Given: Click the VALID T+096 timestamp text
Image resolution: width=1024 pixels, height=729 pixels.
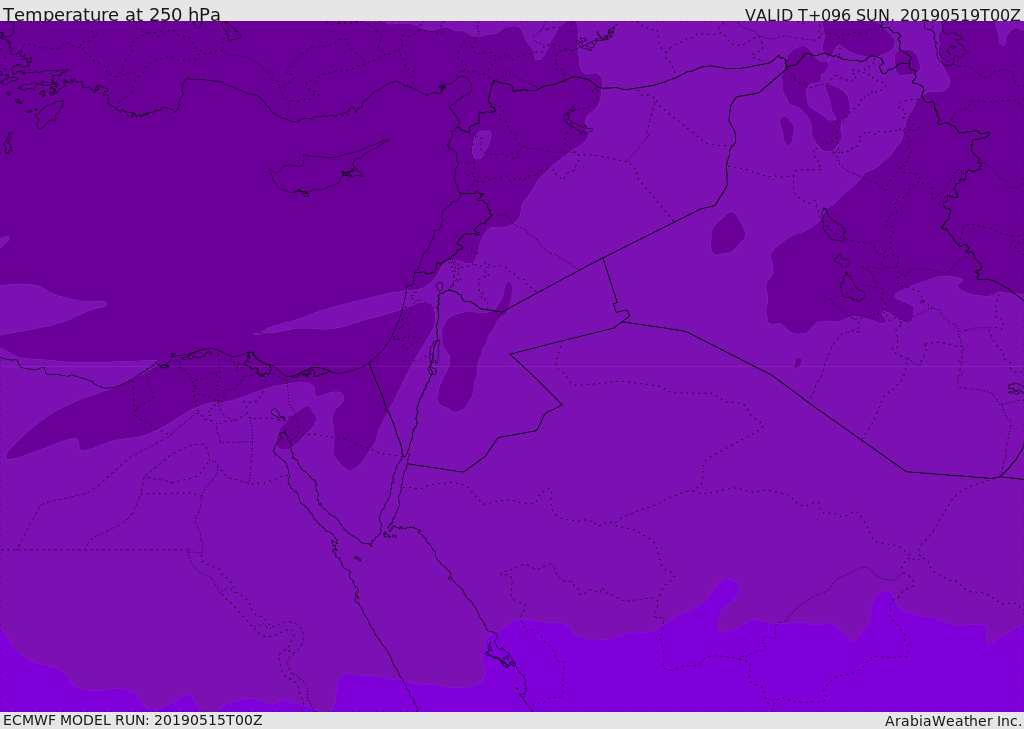Looking at the screenshot, I should point(882,15).
